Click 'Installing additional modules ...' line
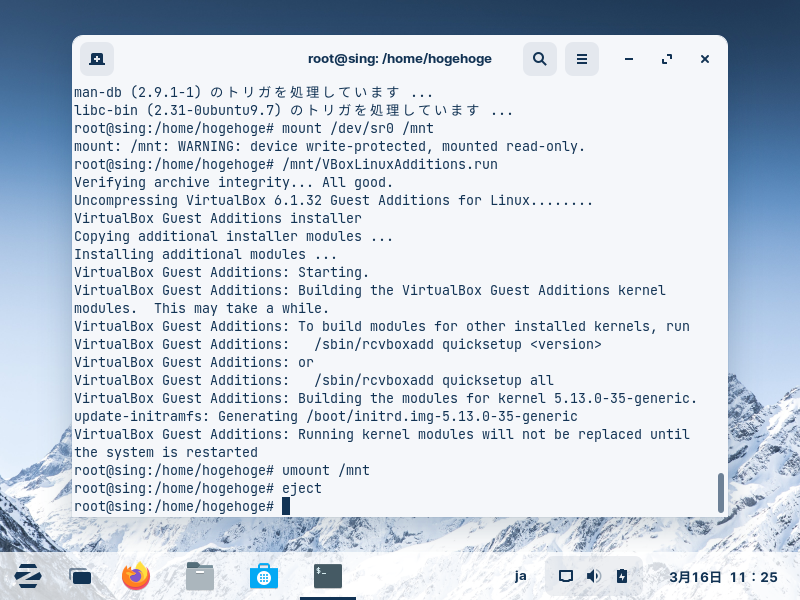This screenshot has height=600, width=800. pyautogui.click(x=206, y=254)
